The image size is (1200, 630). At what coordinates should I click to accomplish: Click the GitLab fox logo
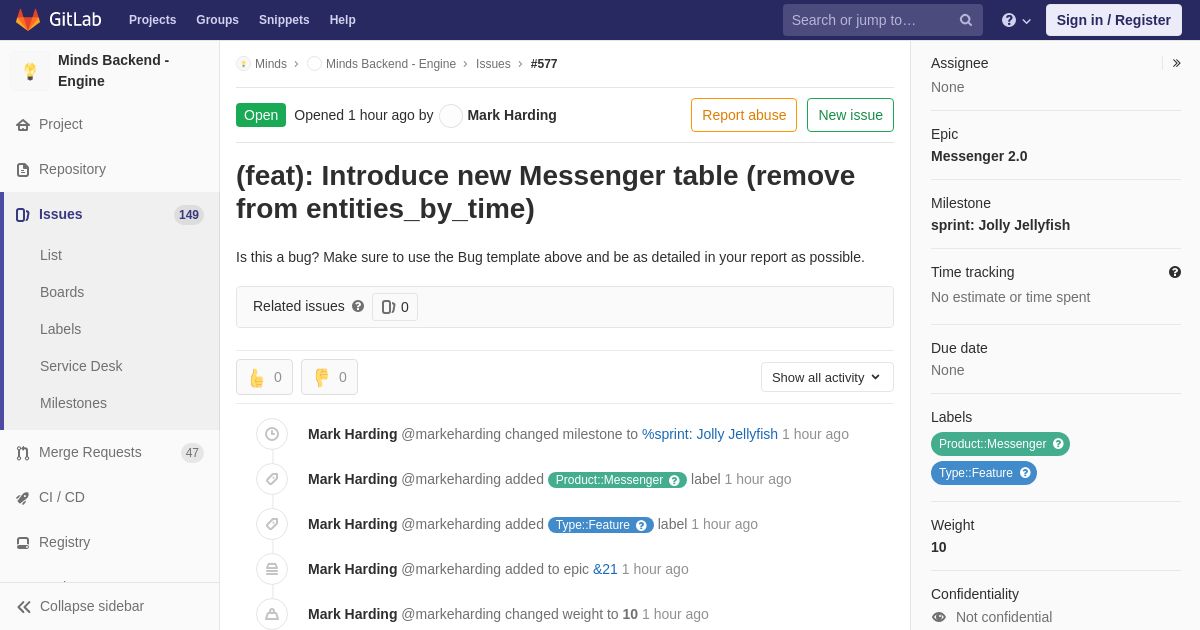28,20
